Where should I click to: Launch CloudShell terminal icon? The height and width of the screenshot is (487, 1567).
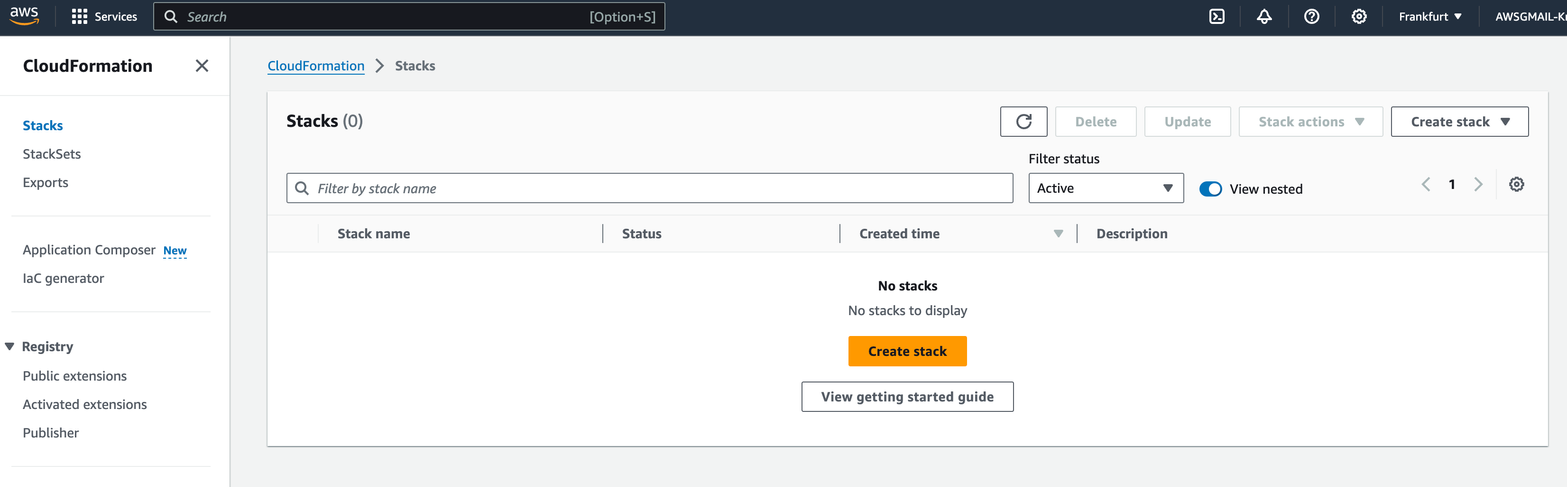click(1217, 16)
